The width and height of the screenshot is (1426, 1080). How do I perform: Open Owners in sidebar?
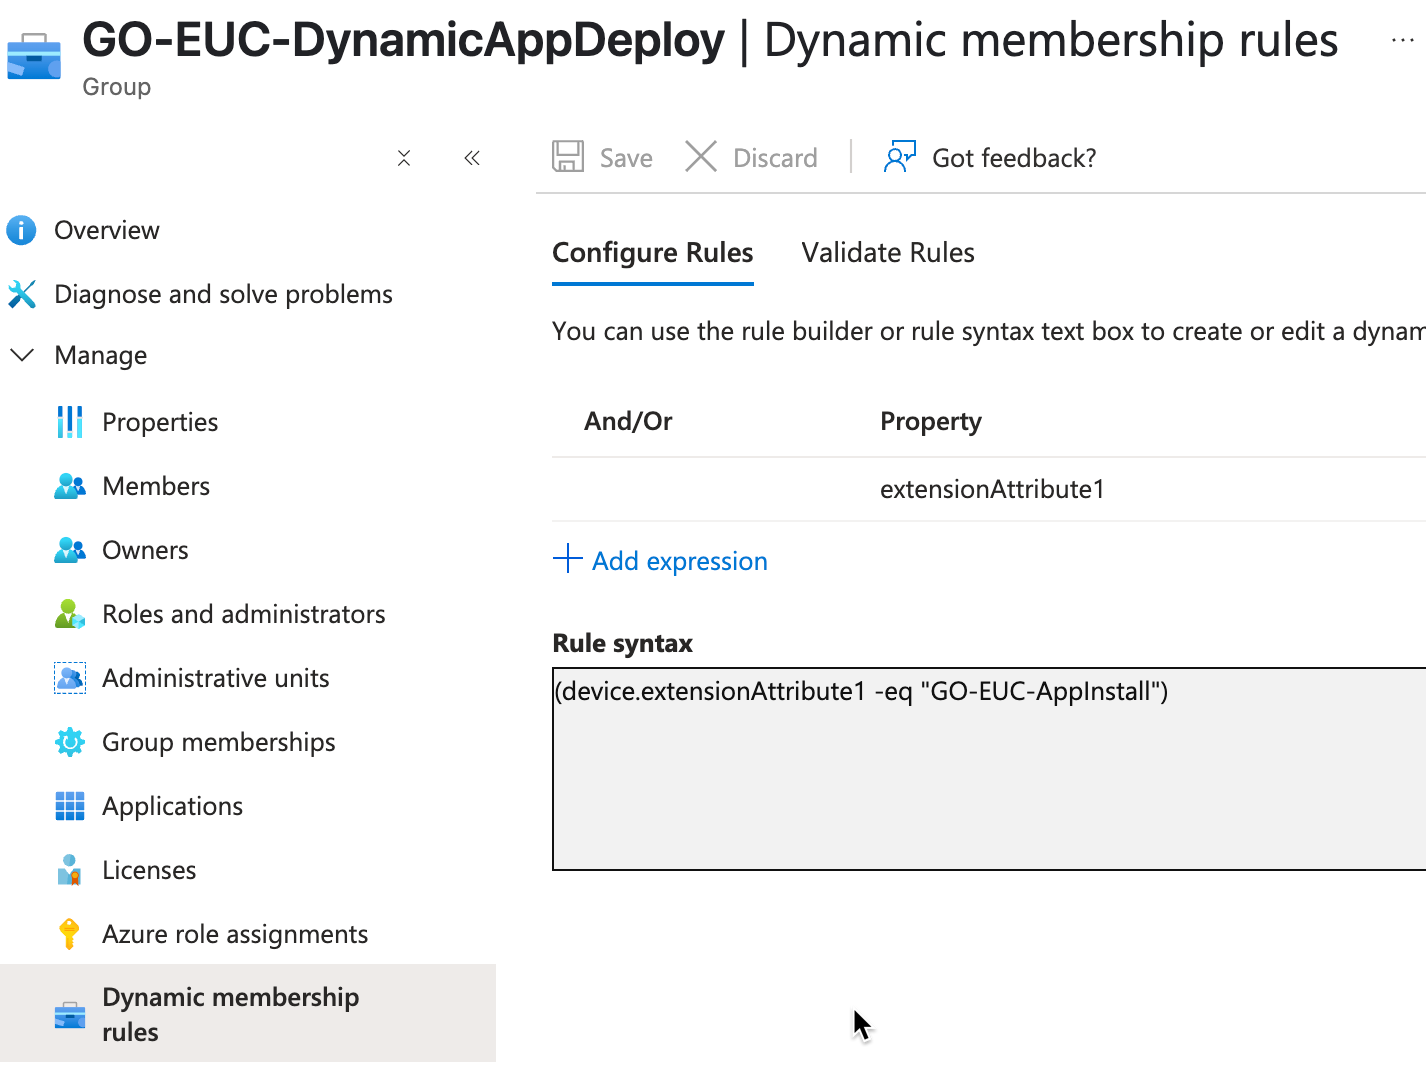click(x=145, y=550)
